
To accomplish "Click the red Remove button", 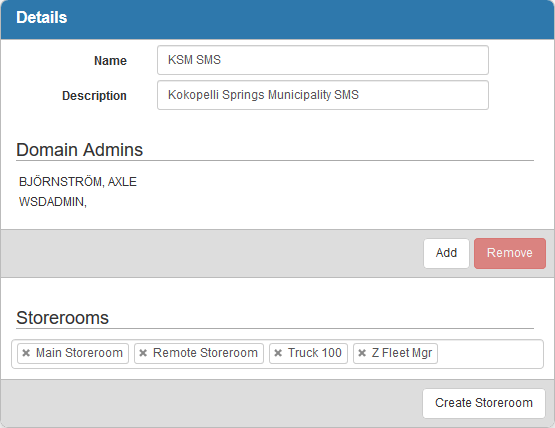I will [x=510, y=253].
